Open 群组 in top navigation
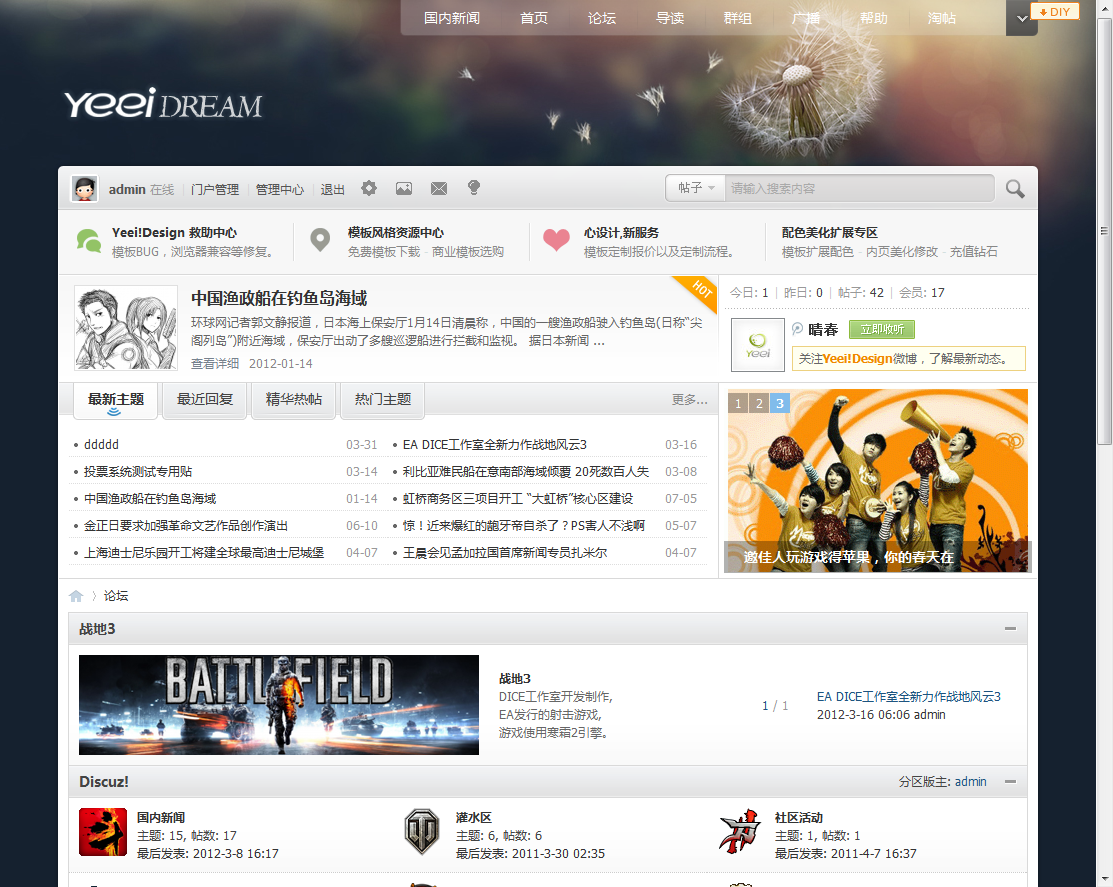Image resolution: width=1113 pixels, height=887 pixels. tap(738, 18)
